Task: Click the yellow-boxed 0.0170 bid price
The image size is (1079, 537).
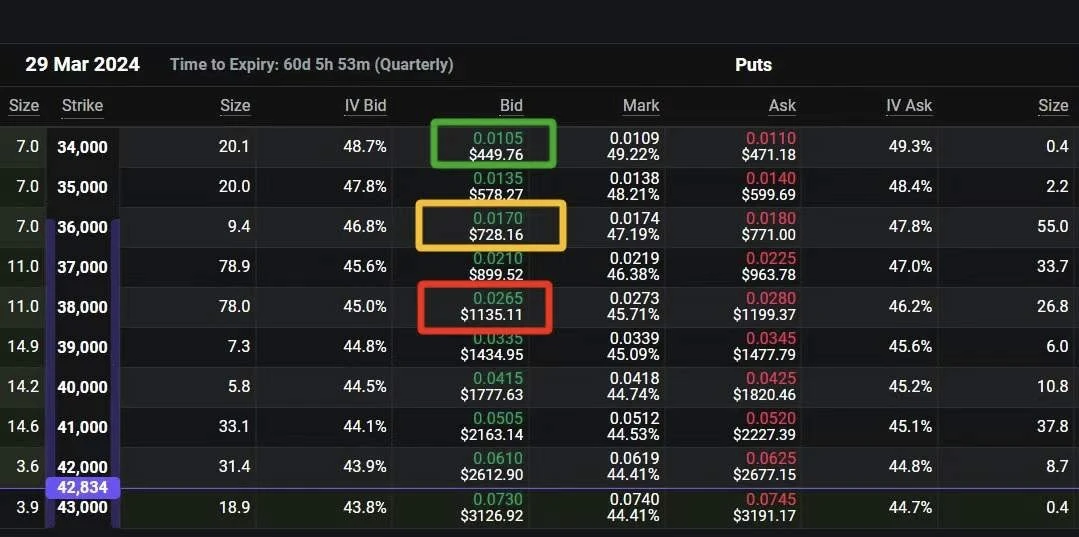Action: pos(496,218)
